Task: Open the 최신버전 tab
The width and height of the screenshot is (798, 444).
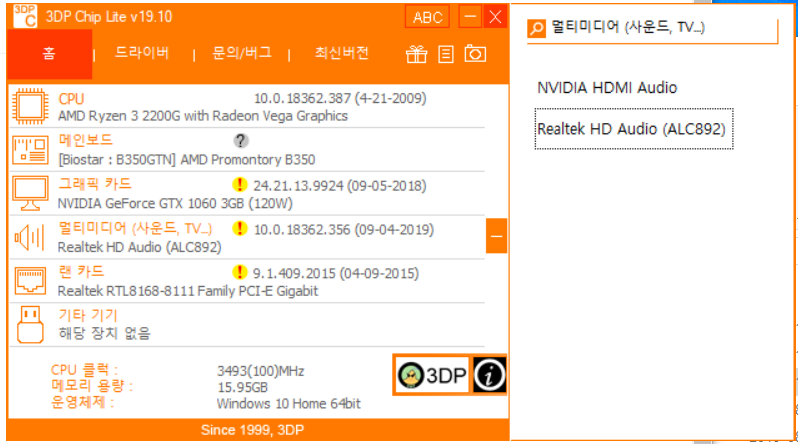Action: pyautogui.click(x=341, y=53)
